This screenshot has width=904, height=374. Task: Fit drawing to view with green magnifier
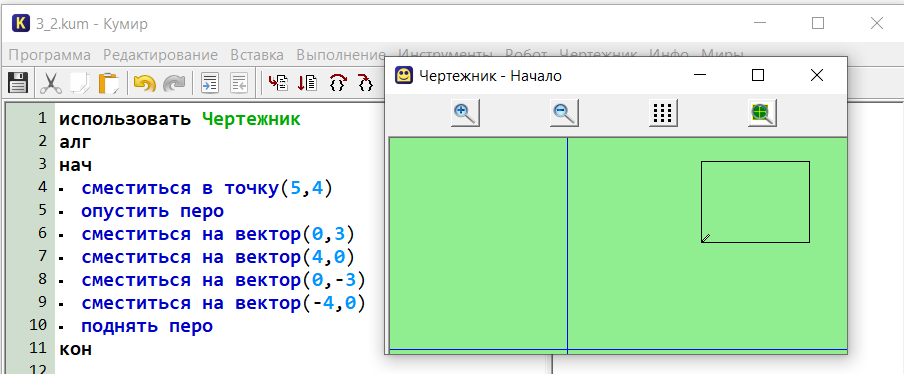pyautogui.click(x=762, y=113)
